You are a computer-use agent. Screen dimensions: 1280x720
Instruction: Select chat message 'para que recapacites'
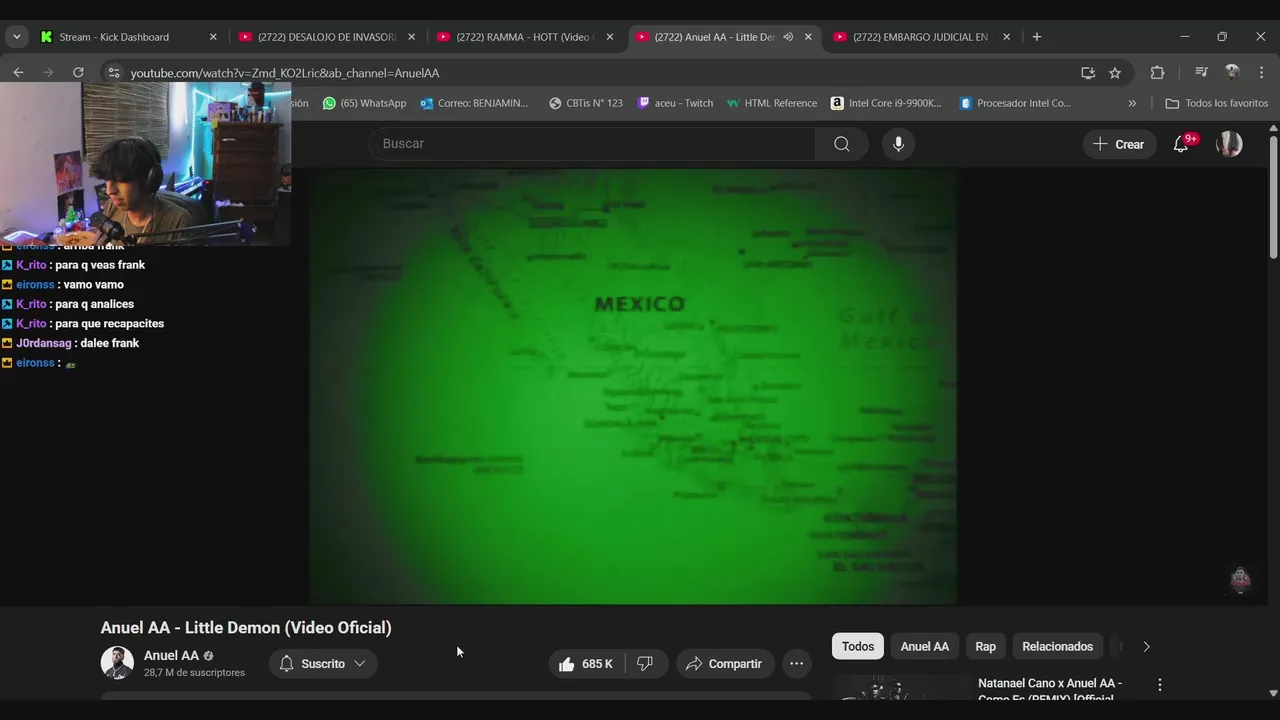109,324
